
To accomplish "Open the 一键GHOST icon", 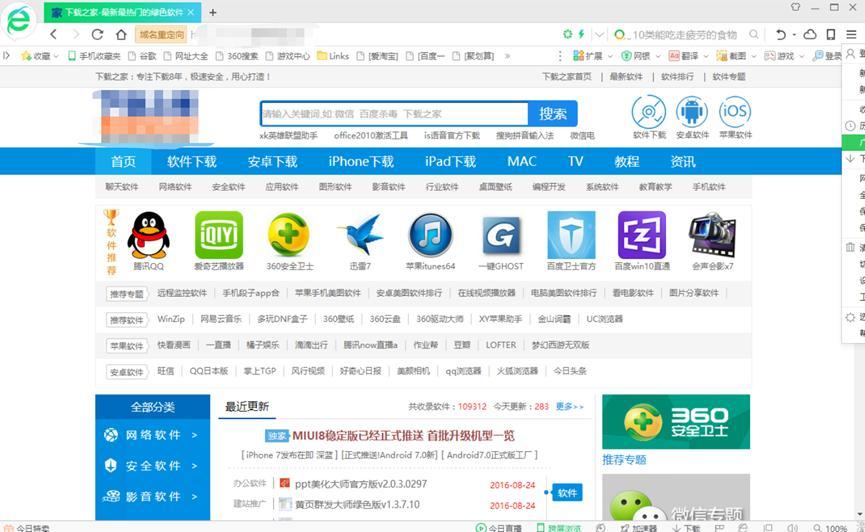I will [x=501, y=236].
